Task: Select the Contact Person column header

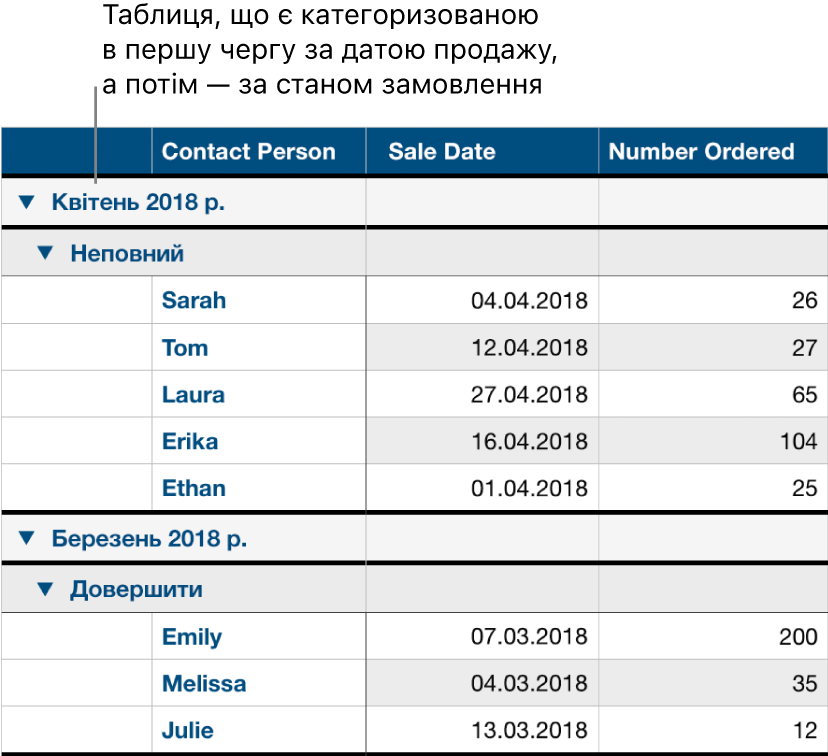Action: (249, 152)
